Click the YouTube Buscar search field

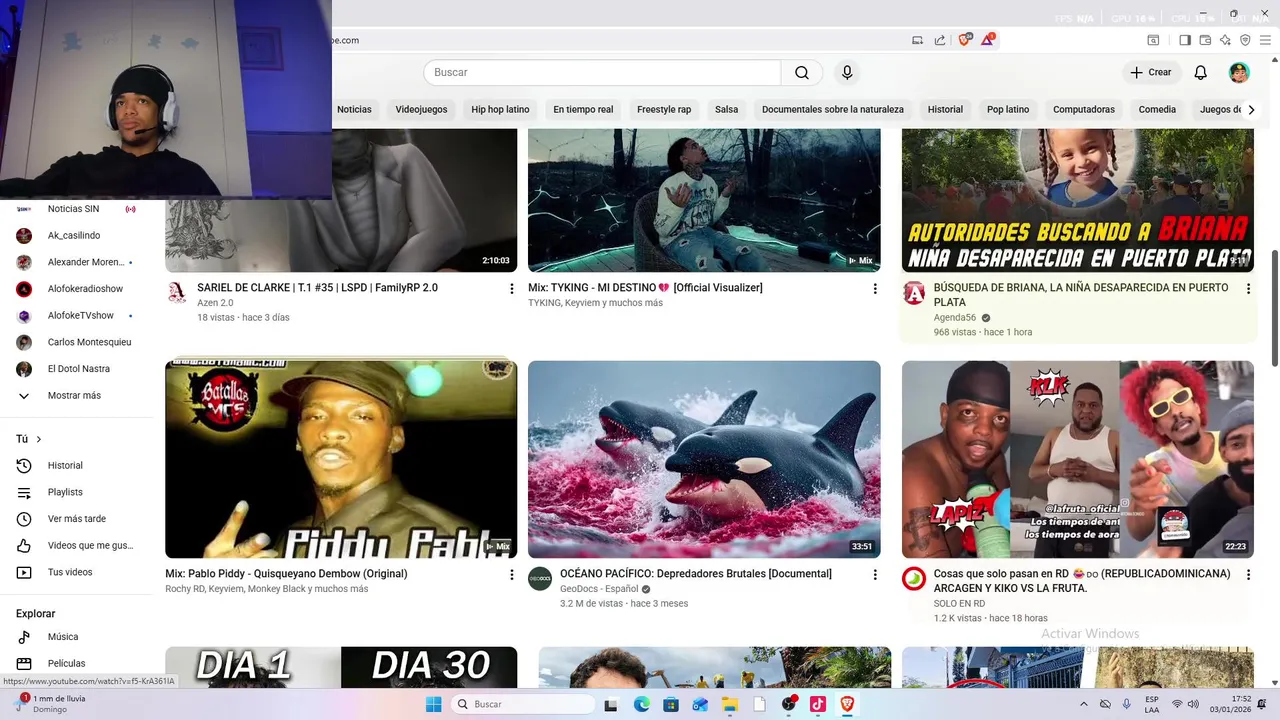(x=602, y=72)
